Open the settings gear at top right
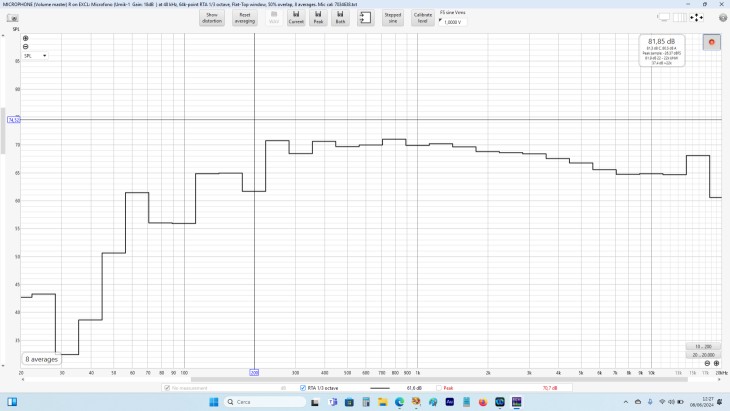Viewport: 730px width, 411px height. coord(723,18)
